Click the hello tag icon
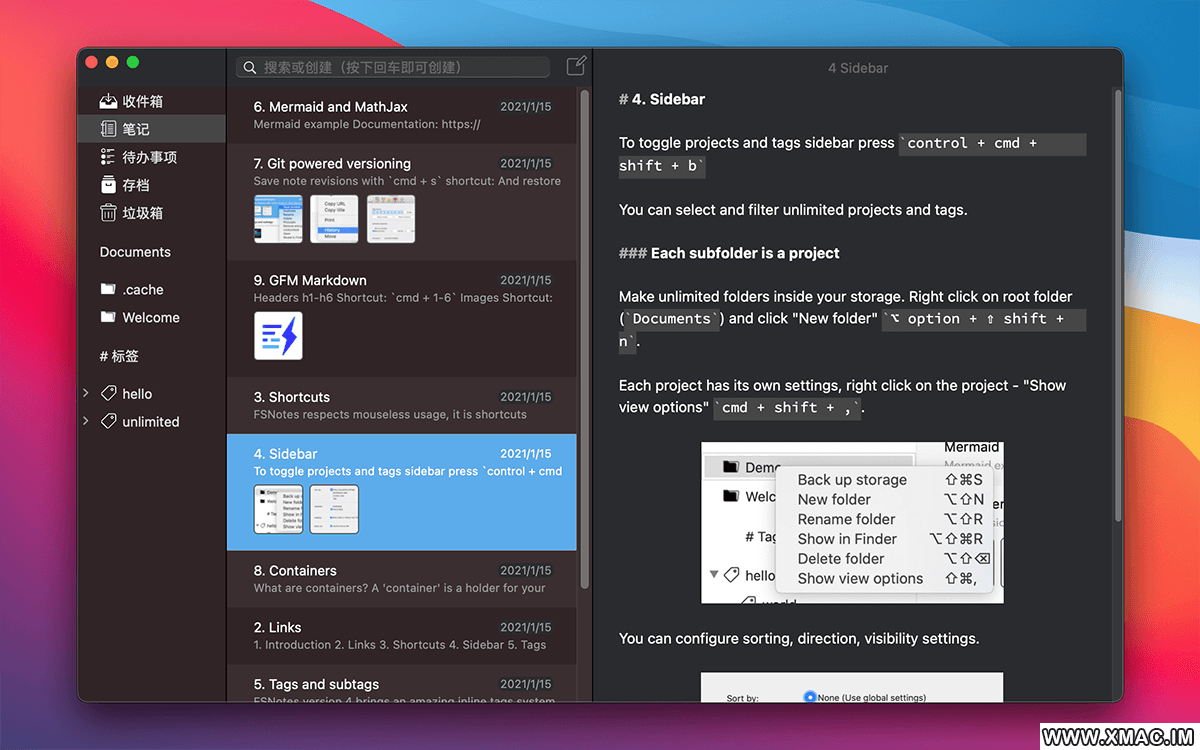1200x750 pixels. click(x=109, y=394)
